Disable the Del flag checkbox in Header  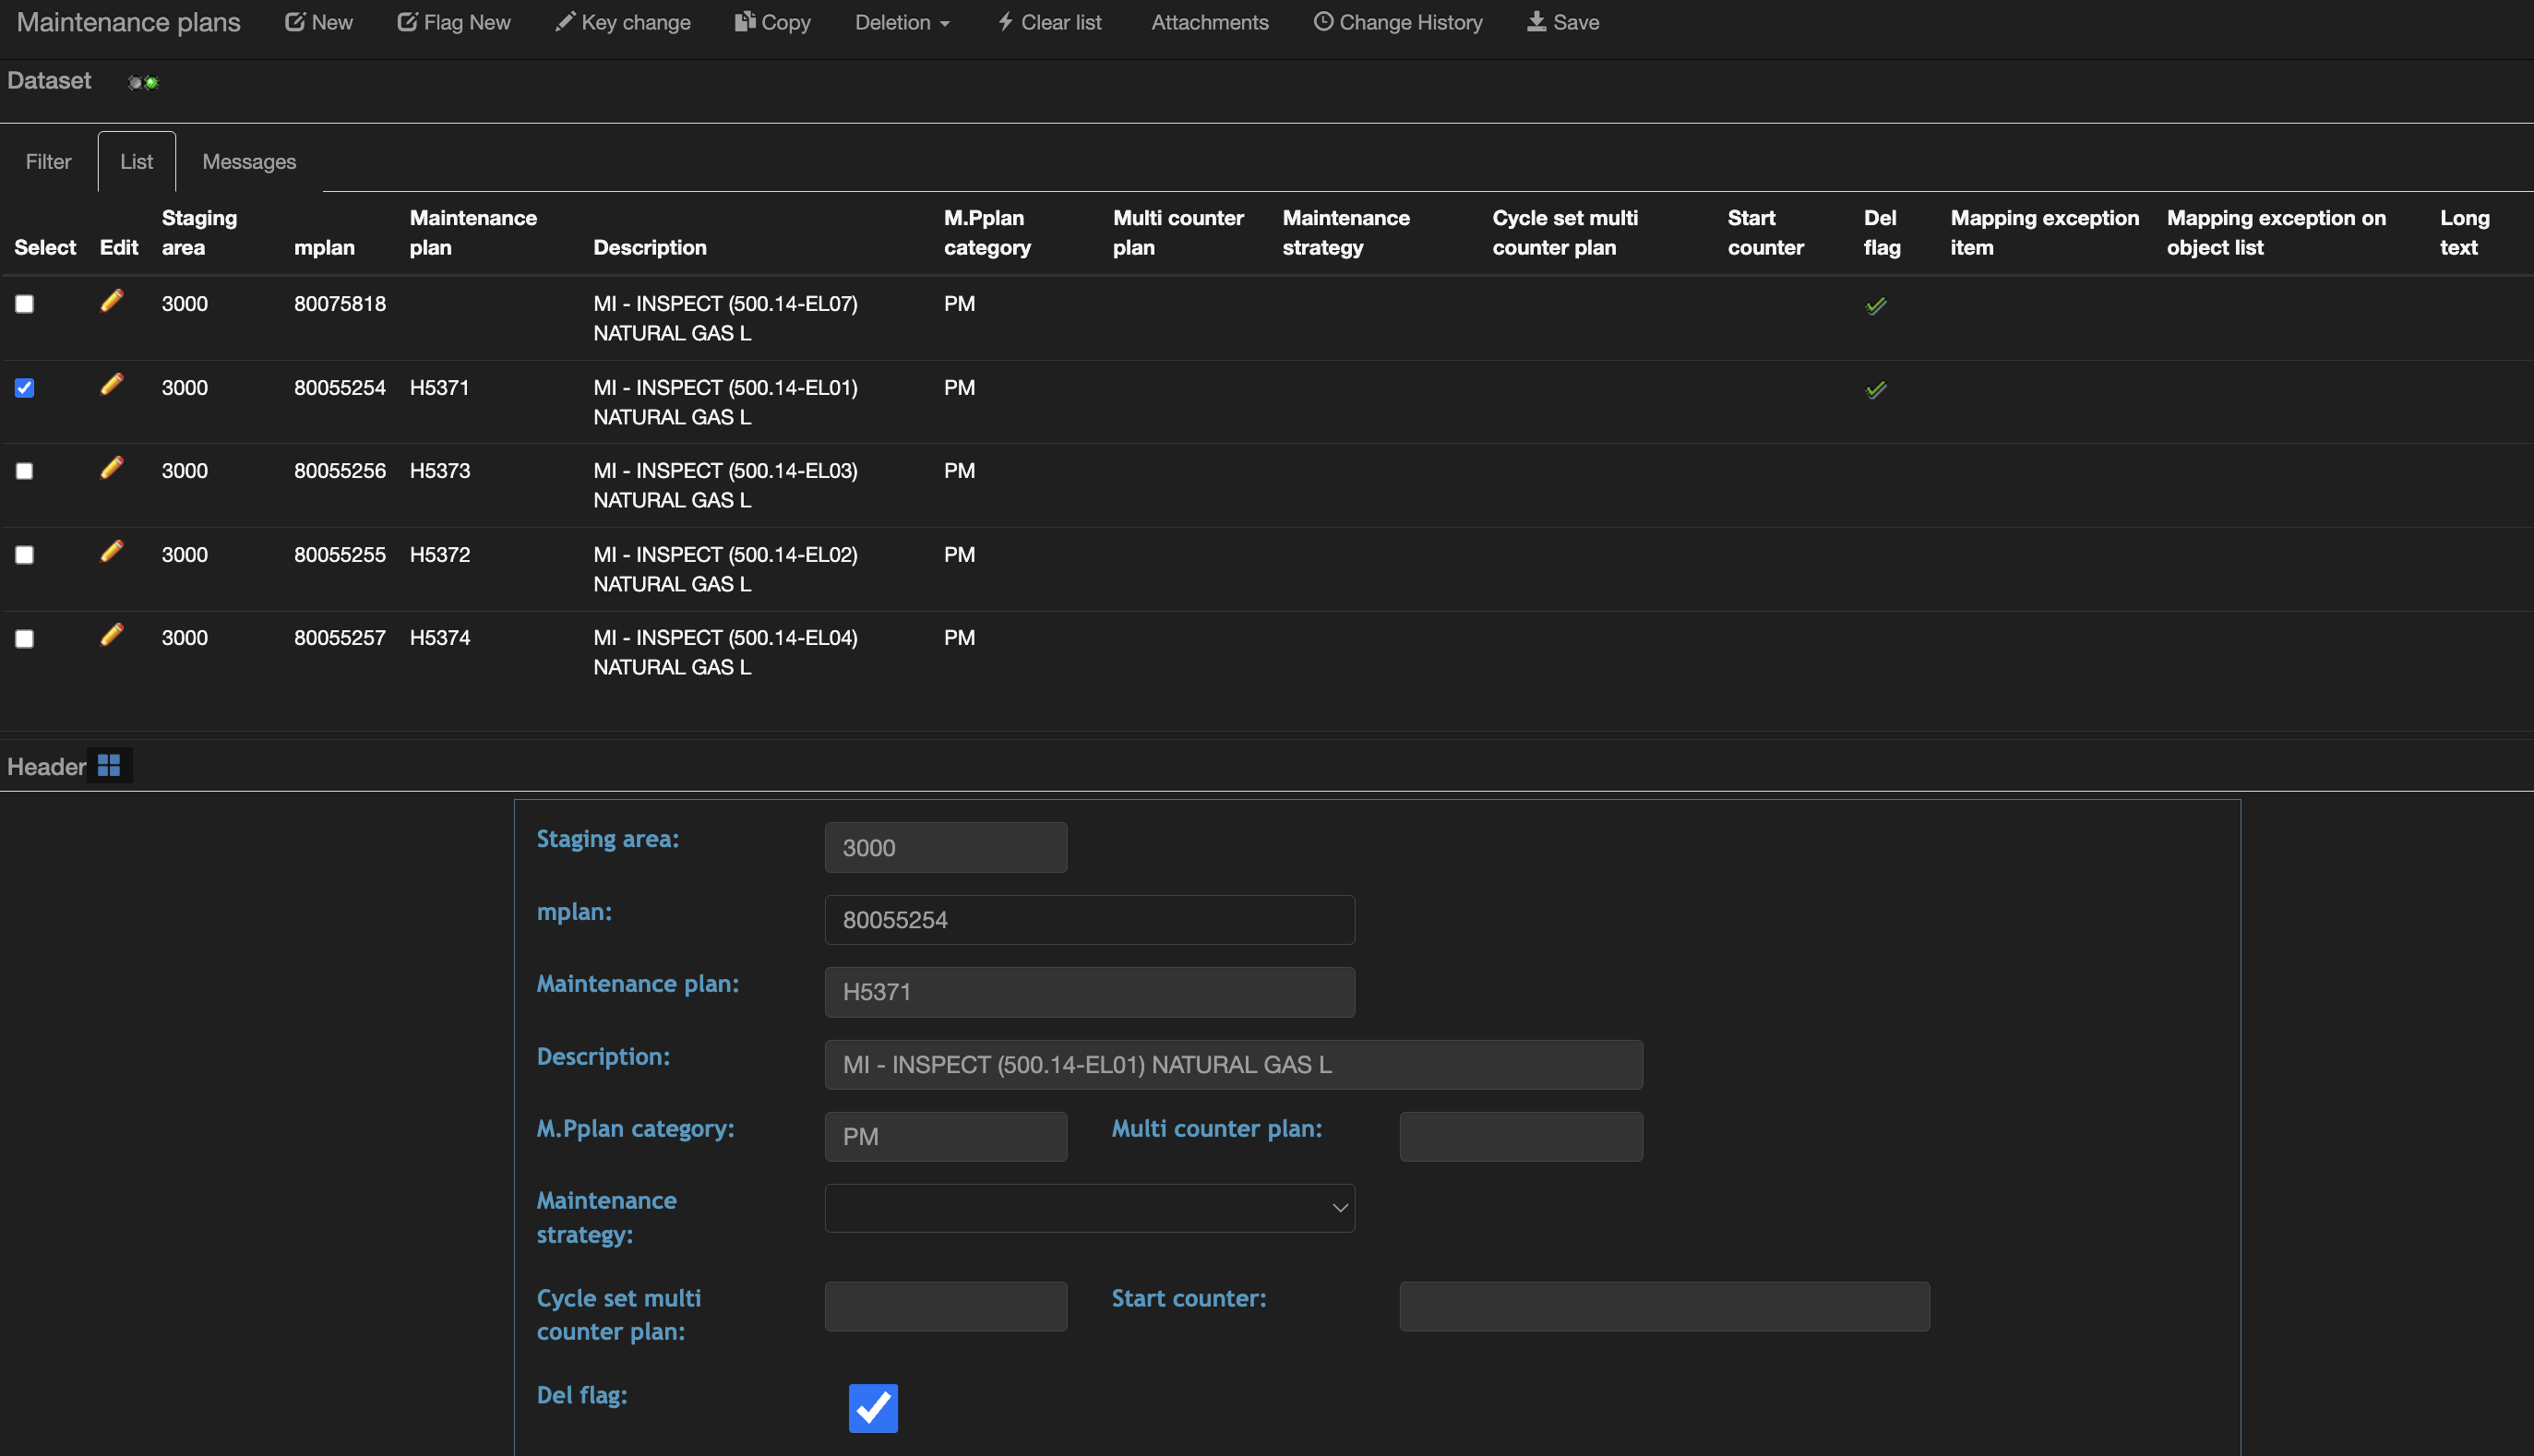coord(872,1408)
